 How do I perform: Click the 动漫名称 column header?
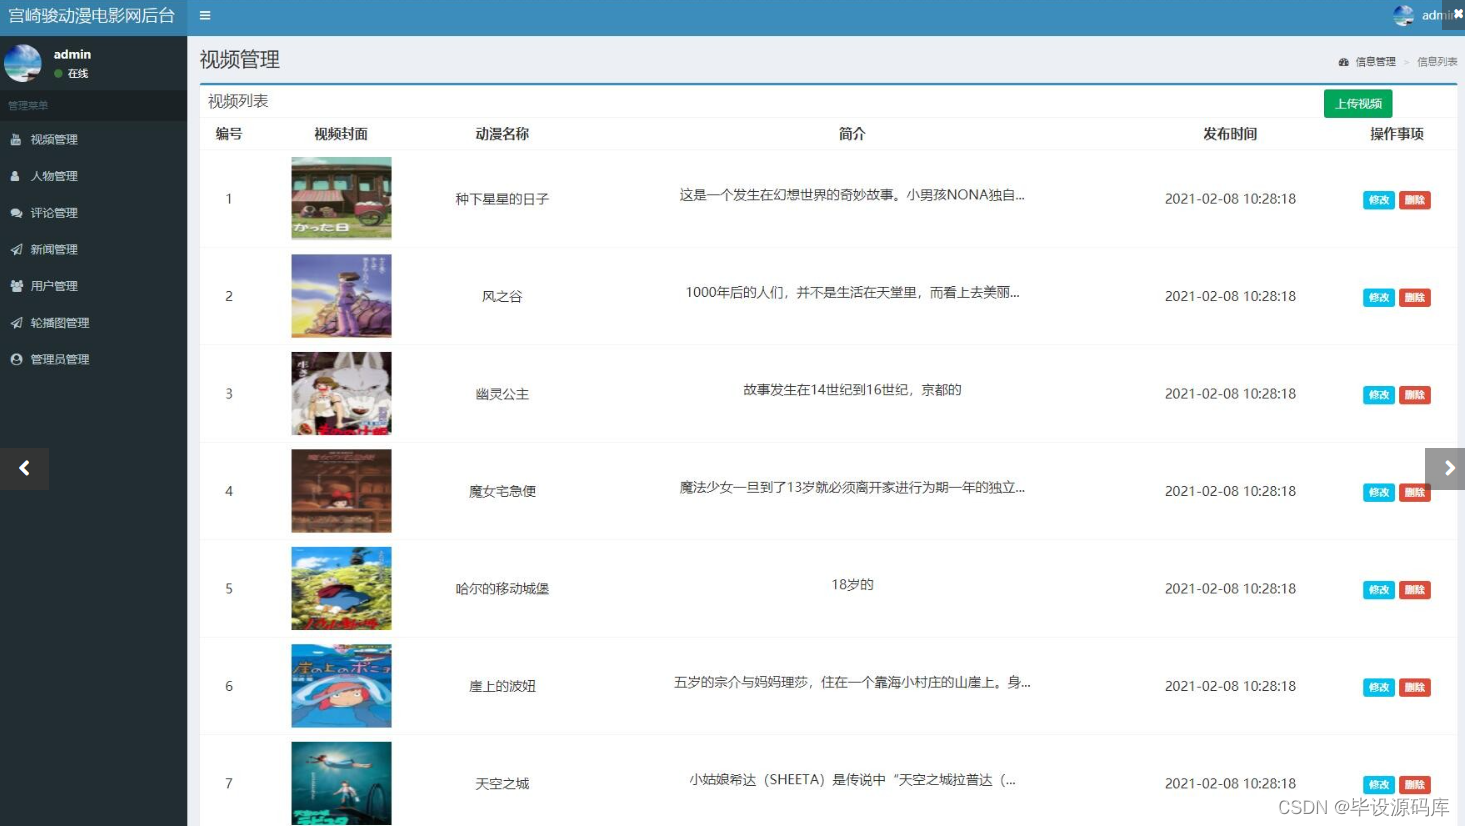point(502,134)
